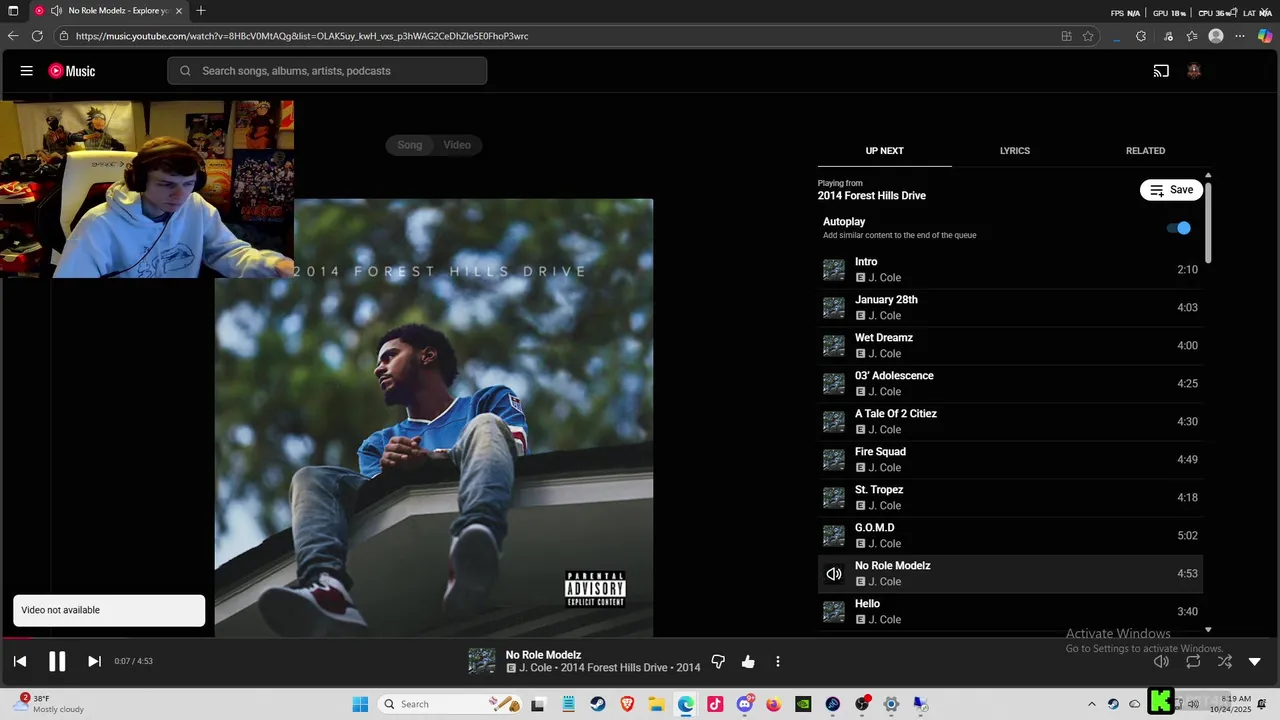1280x720 pixels.
Task: Like No Role Modelz with thumbs up
Action: pyautogui.click(x=748, y=661)
